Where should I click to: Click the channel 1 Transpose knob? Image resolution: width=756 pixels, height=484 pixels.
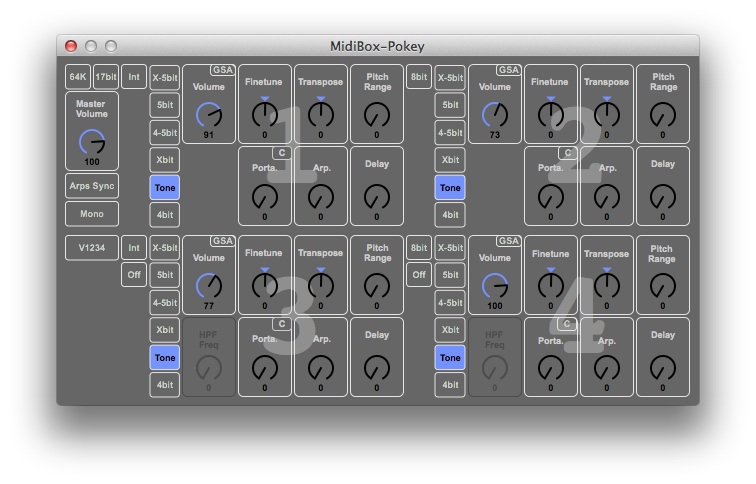(321, 115)
